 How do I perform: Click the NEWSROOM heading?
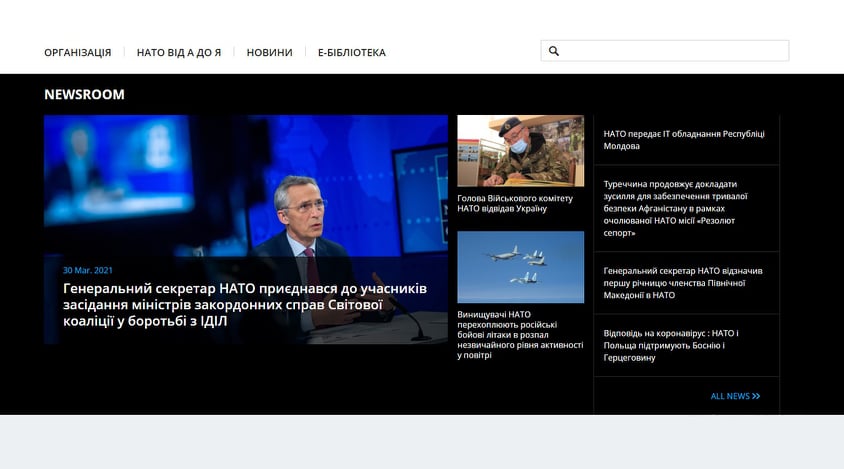coord(85,94)
